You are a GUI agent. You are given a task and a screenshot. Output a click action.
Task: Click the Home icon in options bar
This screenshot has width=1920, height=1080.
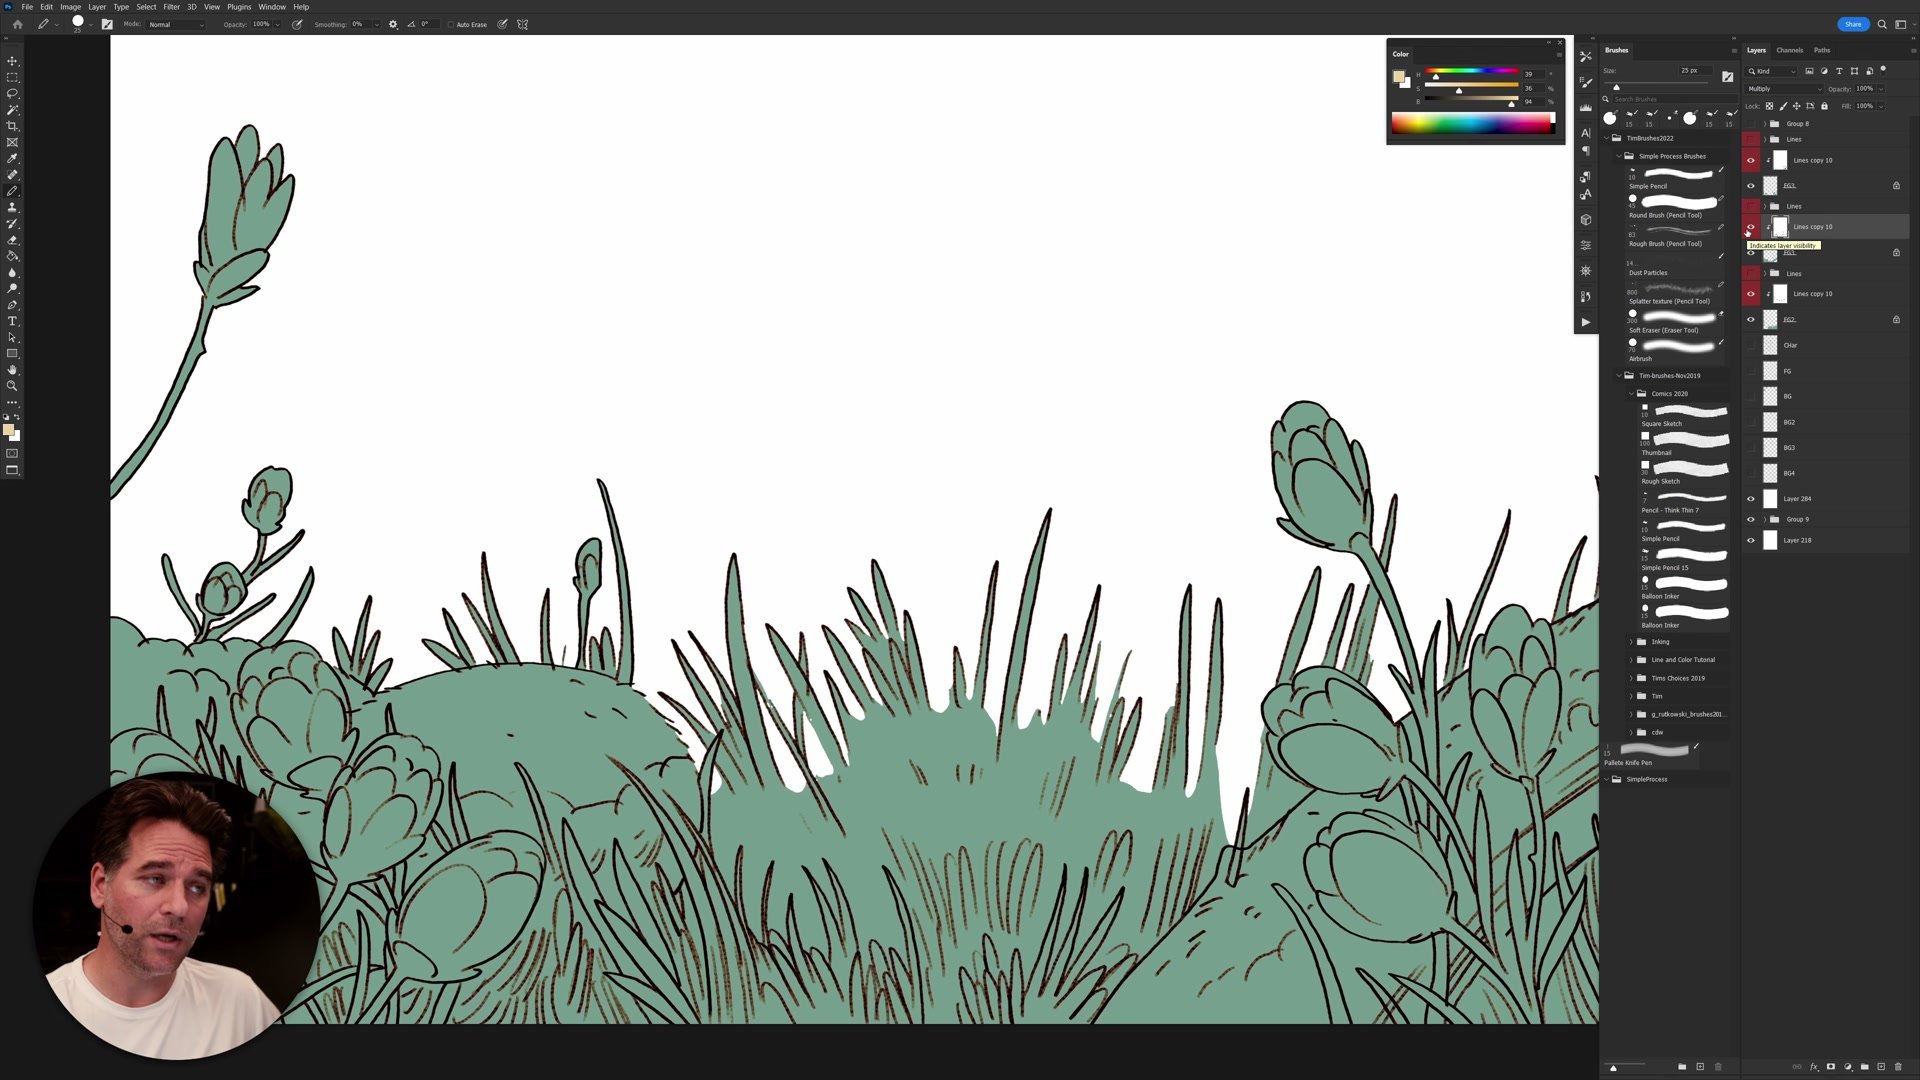pos(17,24)
